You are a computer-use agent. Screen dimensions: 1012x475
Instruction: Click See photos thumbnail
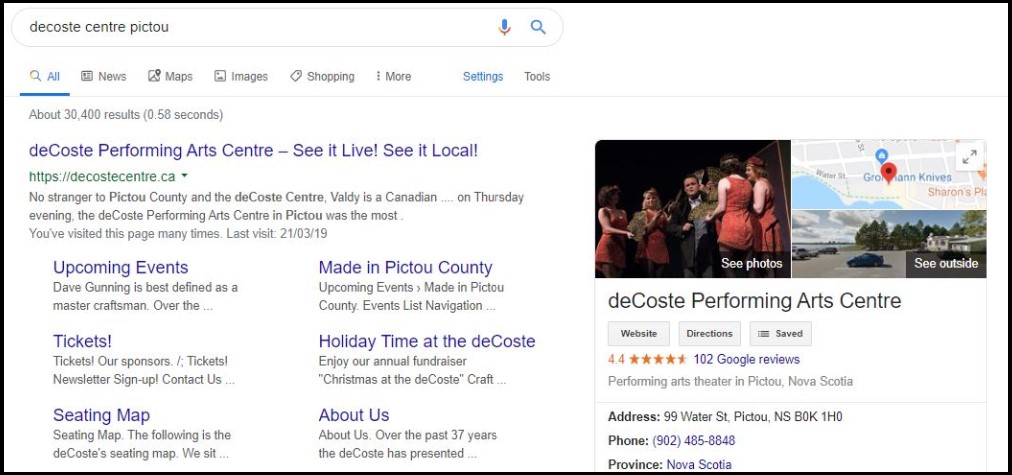693,209
